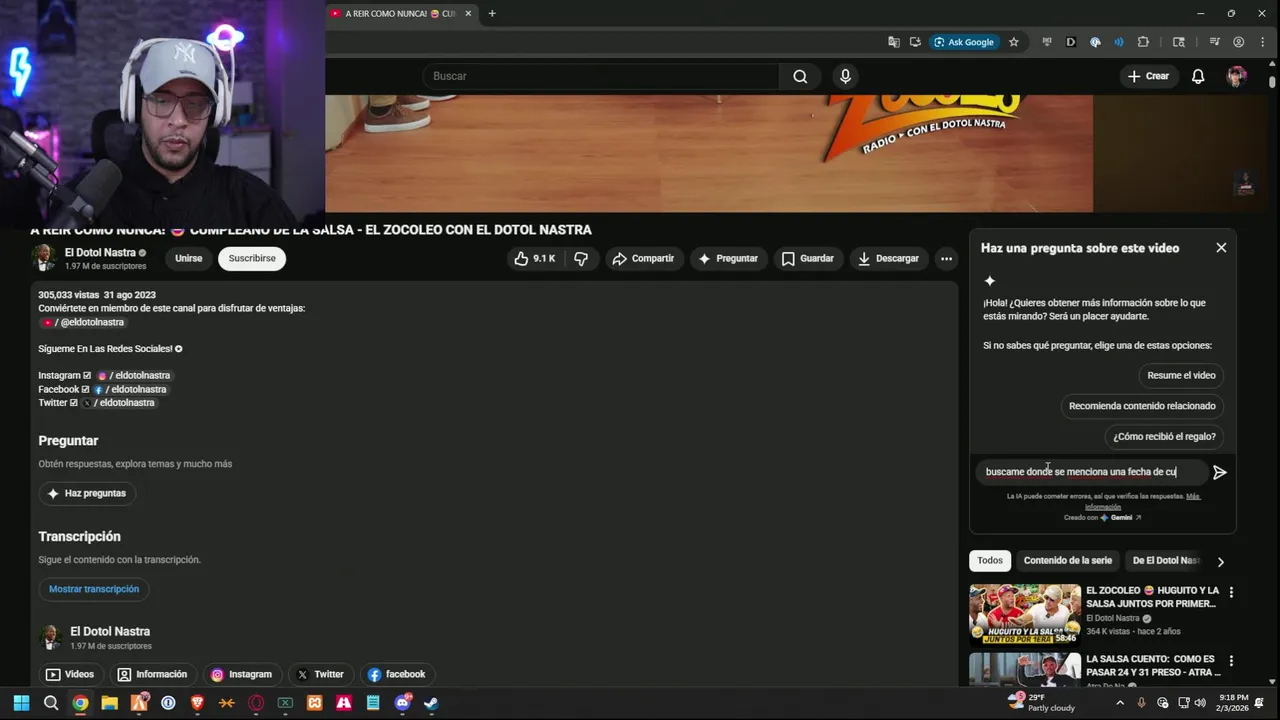Open Windows taskbar search
Screen dimensions: 1280x720
point(51,703)
